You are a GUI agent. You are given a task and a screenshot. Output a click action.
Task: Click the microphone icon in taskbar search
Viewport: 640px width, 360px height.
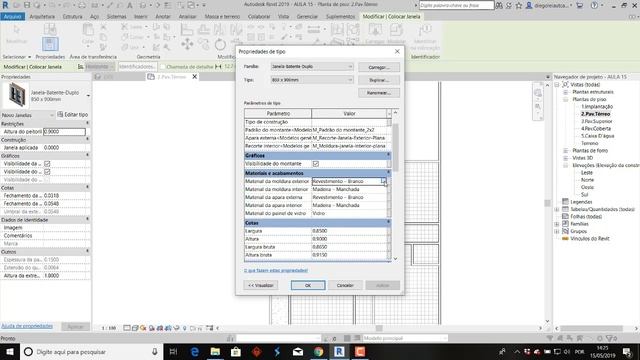[155, 351]
